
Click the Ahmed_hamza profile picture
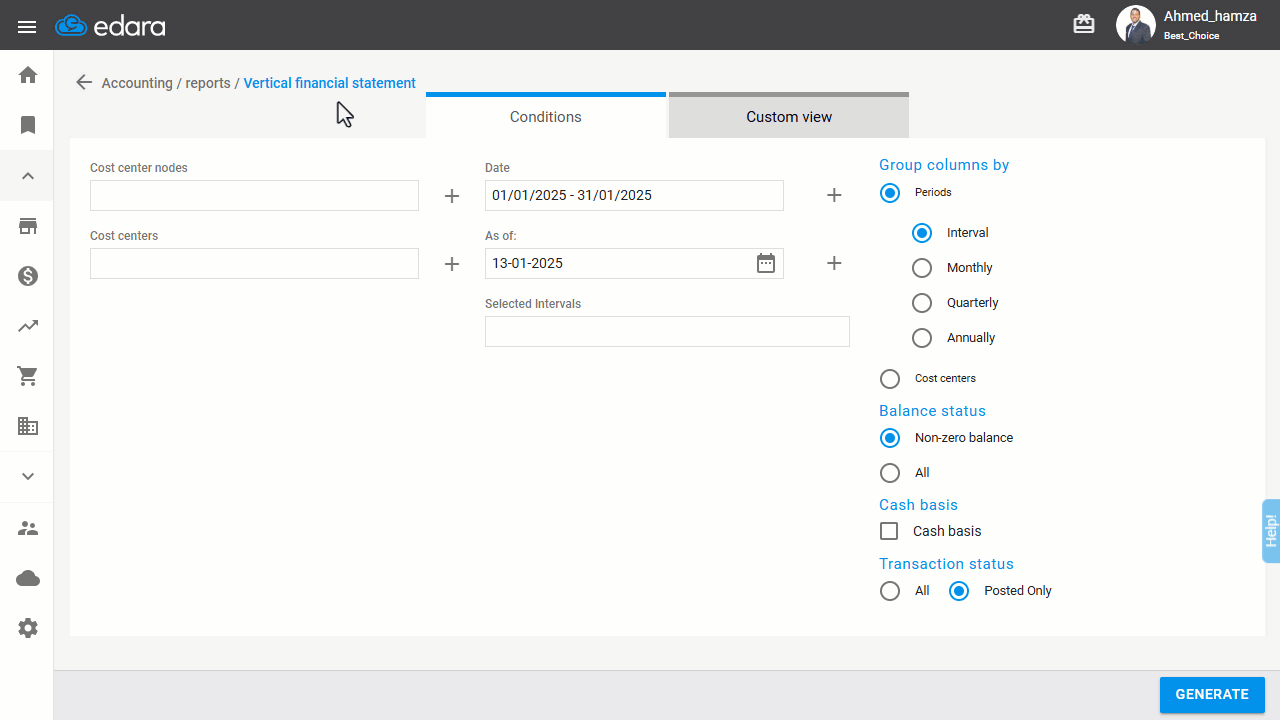[1135, 25]
